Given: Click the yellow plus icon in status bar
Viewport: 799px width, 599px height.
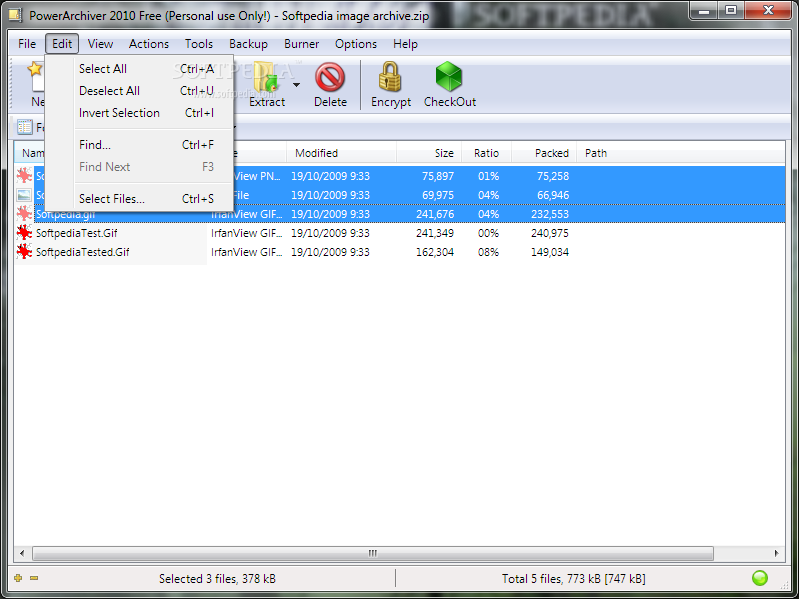Looking at the screenshot, I should 18,578.
